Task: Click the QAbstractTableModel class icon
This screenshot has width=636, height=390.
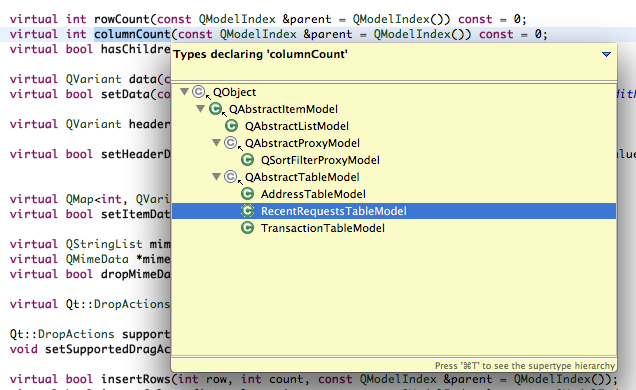Action: pyautogui.click(x=231, y=177)
